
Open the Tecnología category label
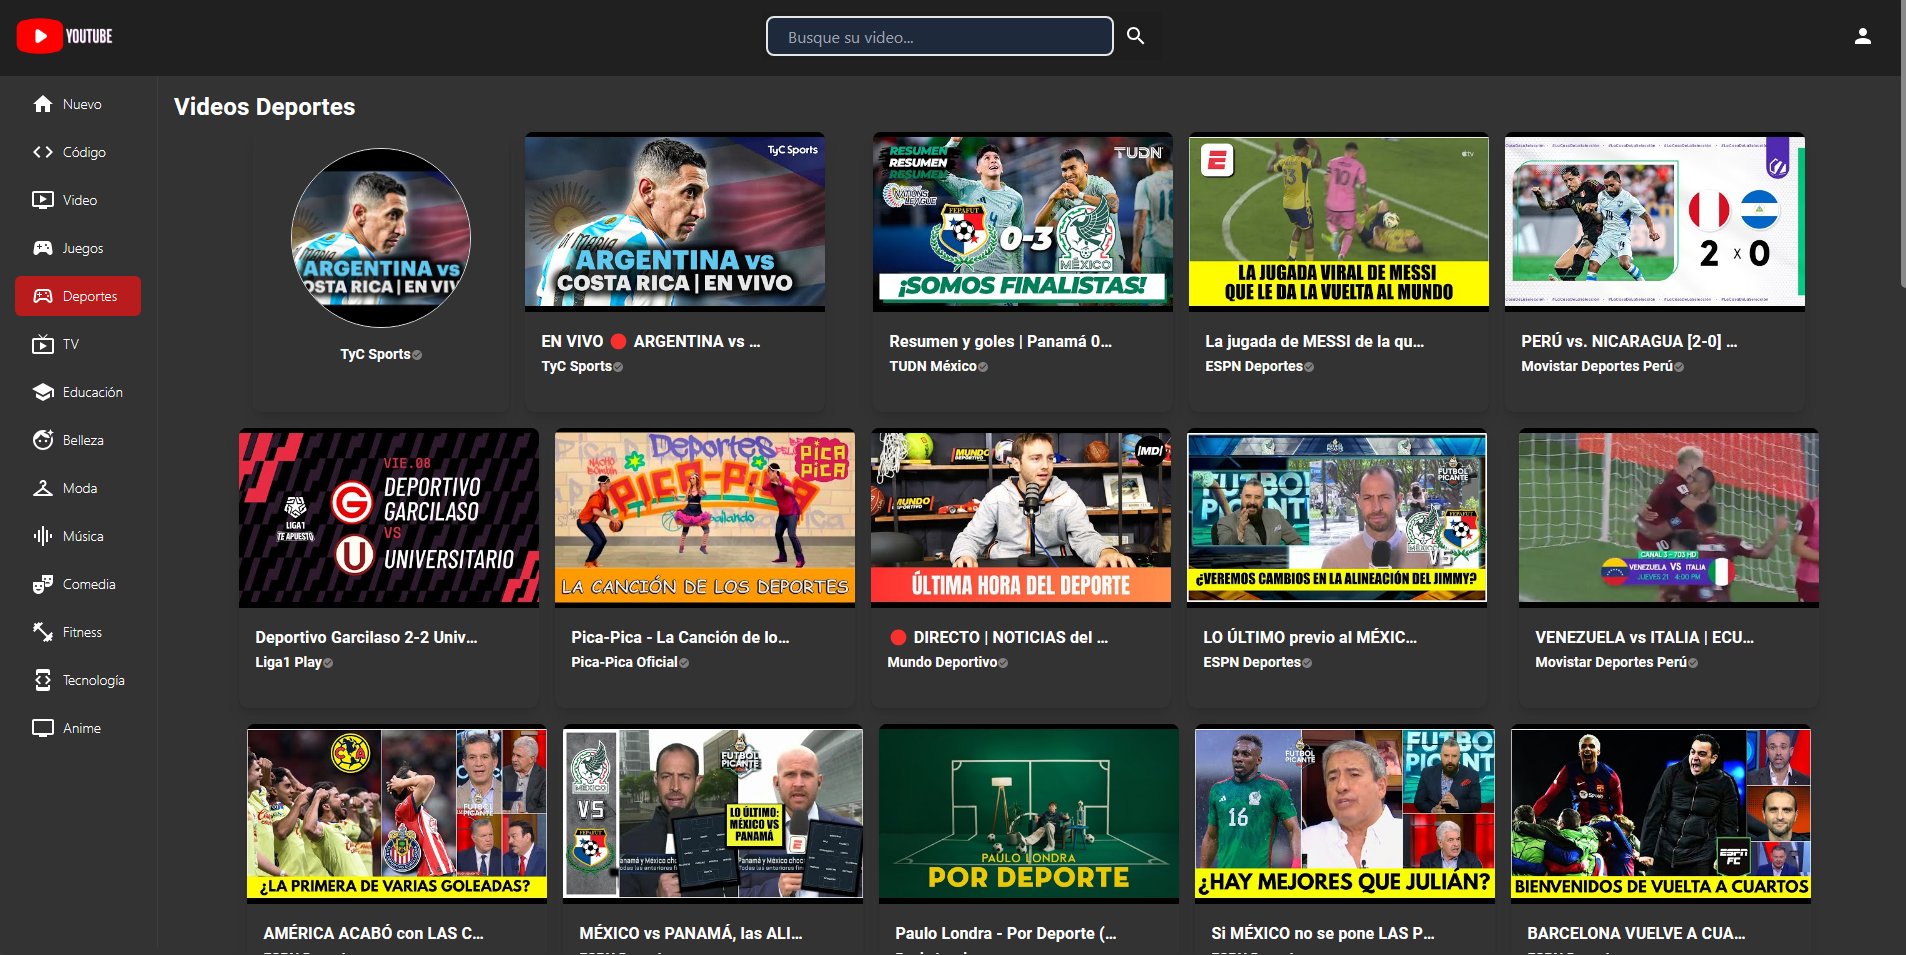(x=94, y=680)
